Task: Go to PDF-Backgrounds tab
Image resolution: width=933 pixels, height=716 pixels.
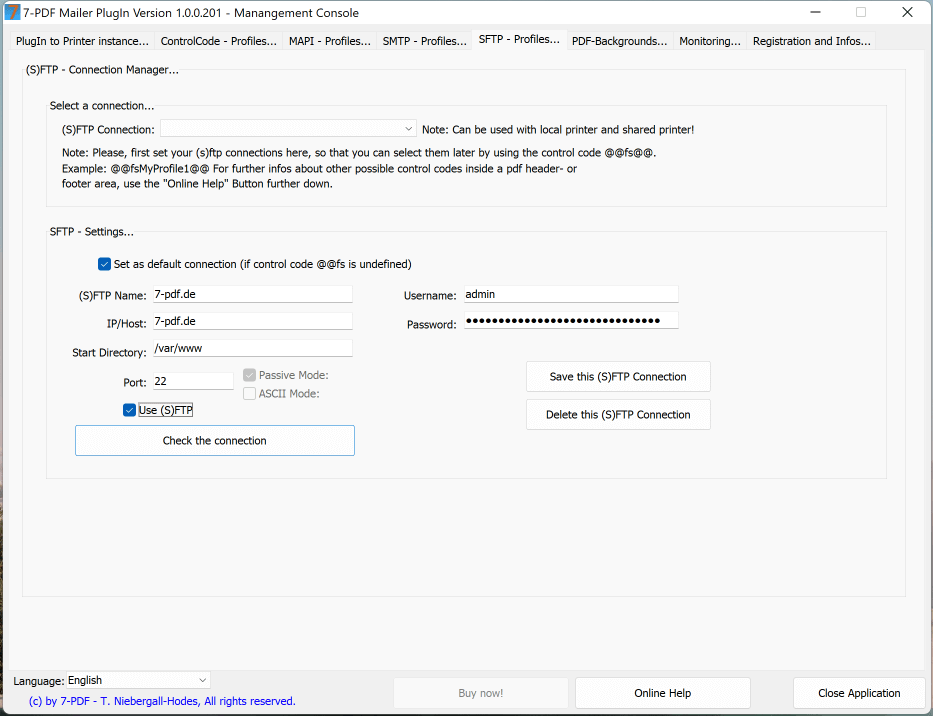Action: (619, 41)
